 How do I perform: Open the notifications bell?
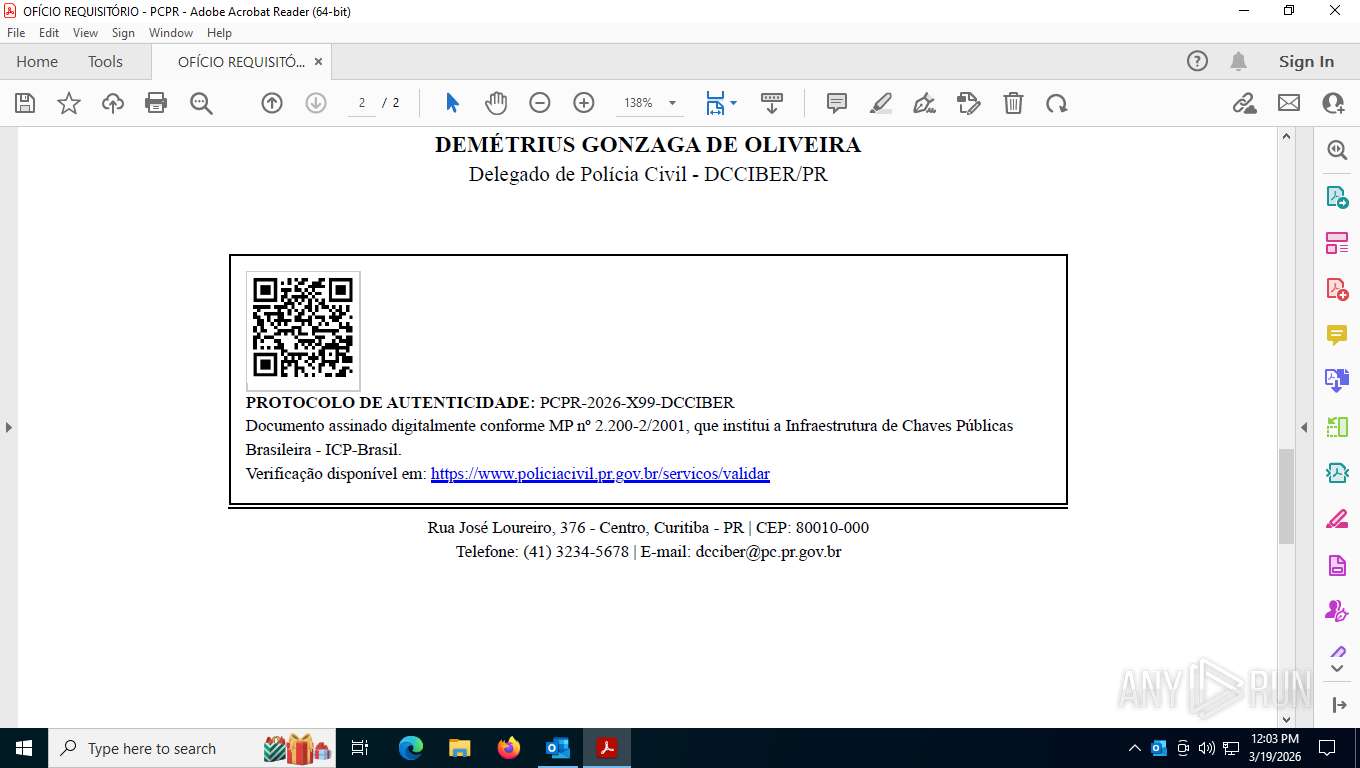tap(1238, 61)
